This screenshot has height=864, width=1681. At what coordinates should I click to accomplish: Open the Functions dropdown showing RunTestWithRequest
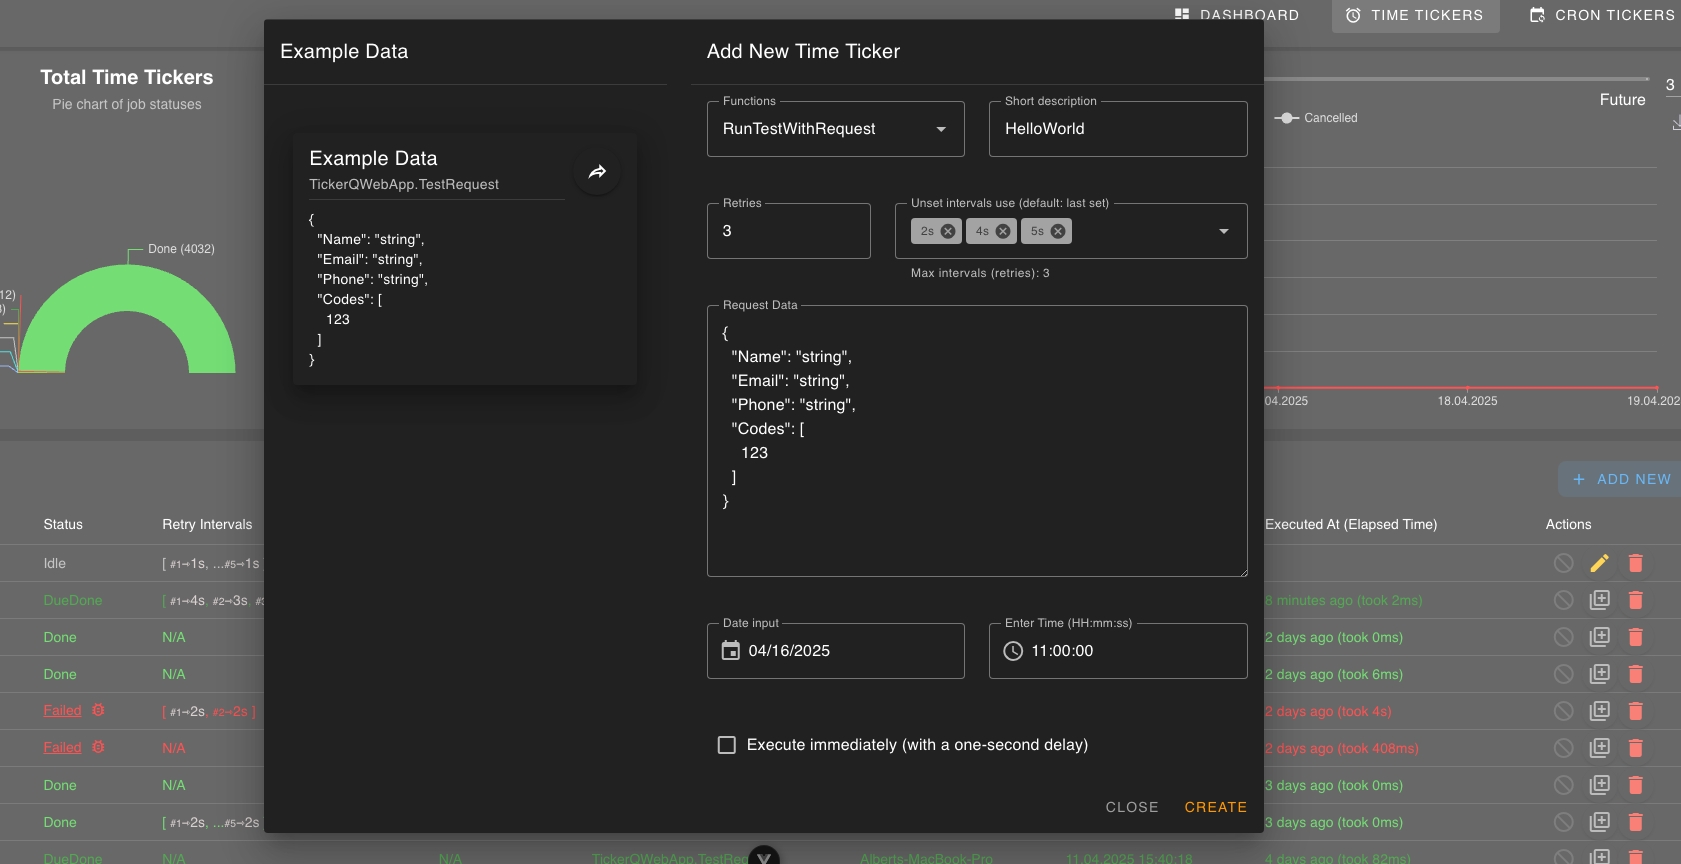click(x=835, y=129)
